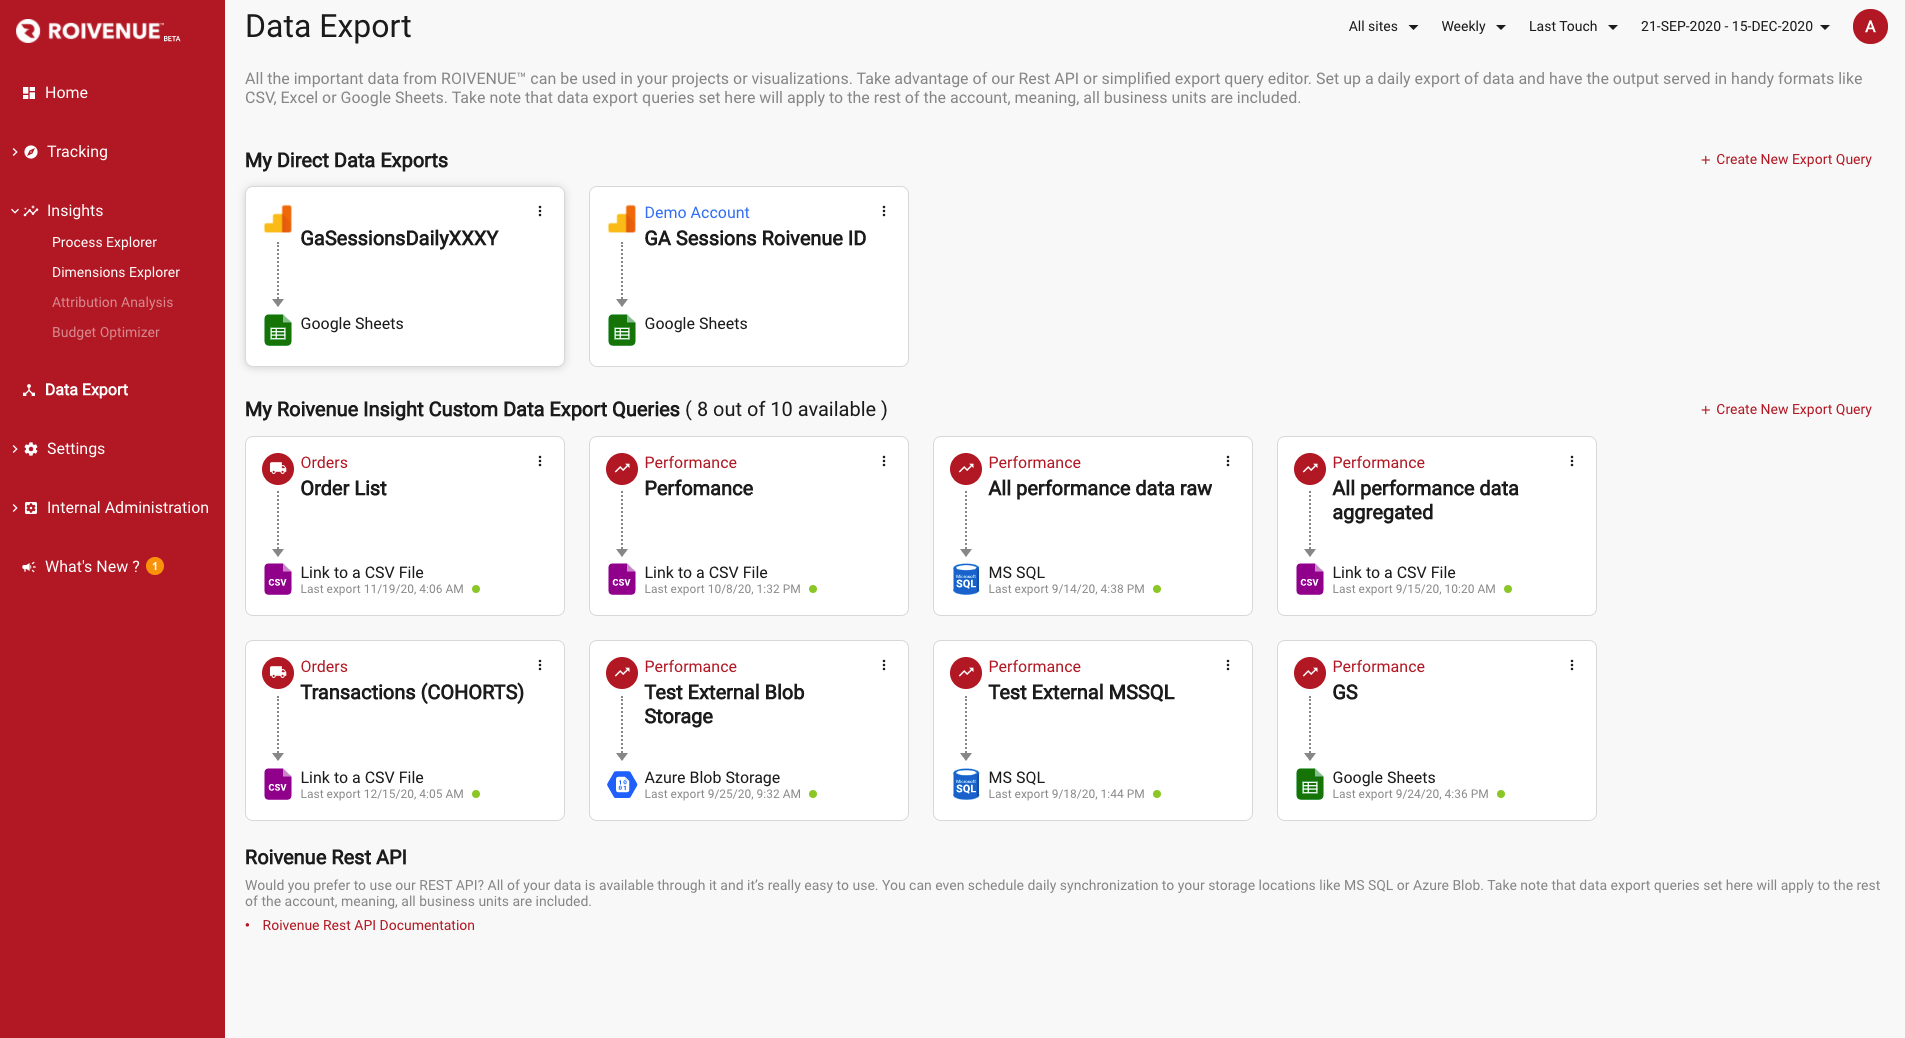
Task: Click the What's New megaphone icon
Action: coord(29,567)
